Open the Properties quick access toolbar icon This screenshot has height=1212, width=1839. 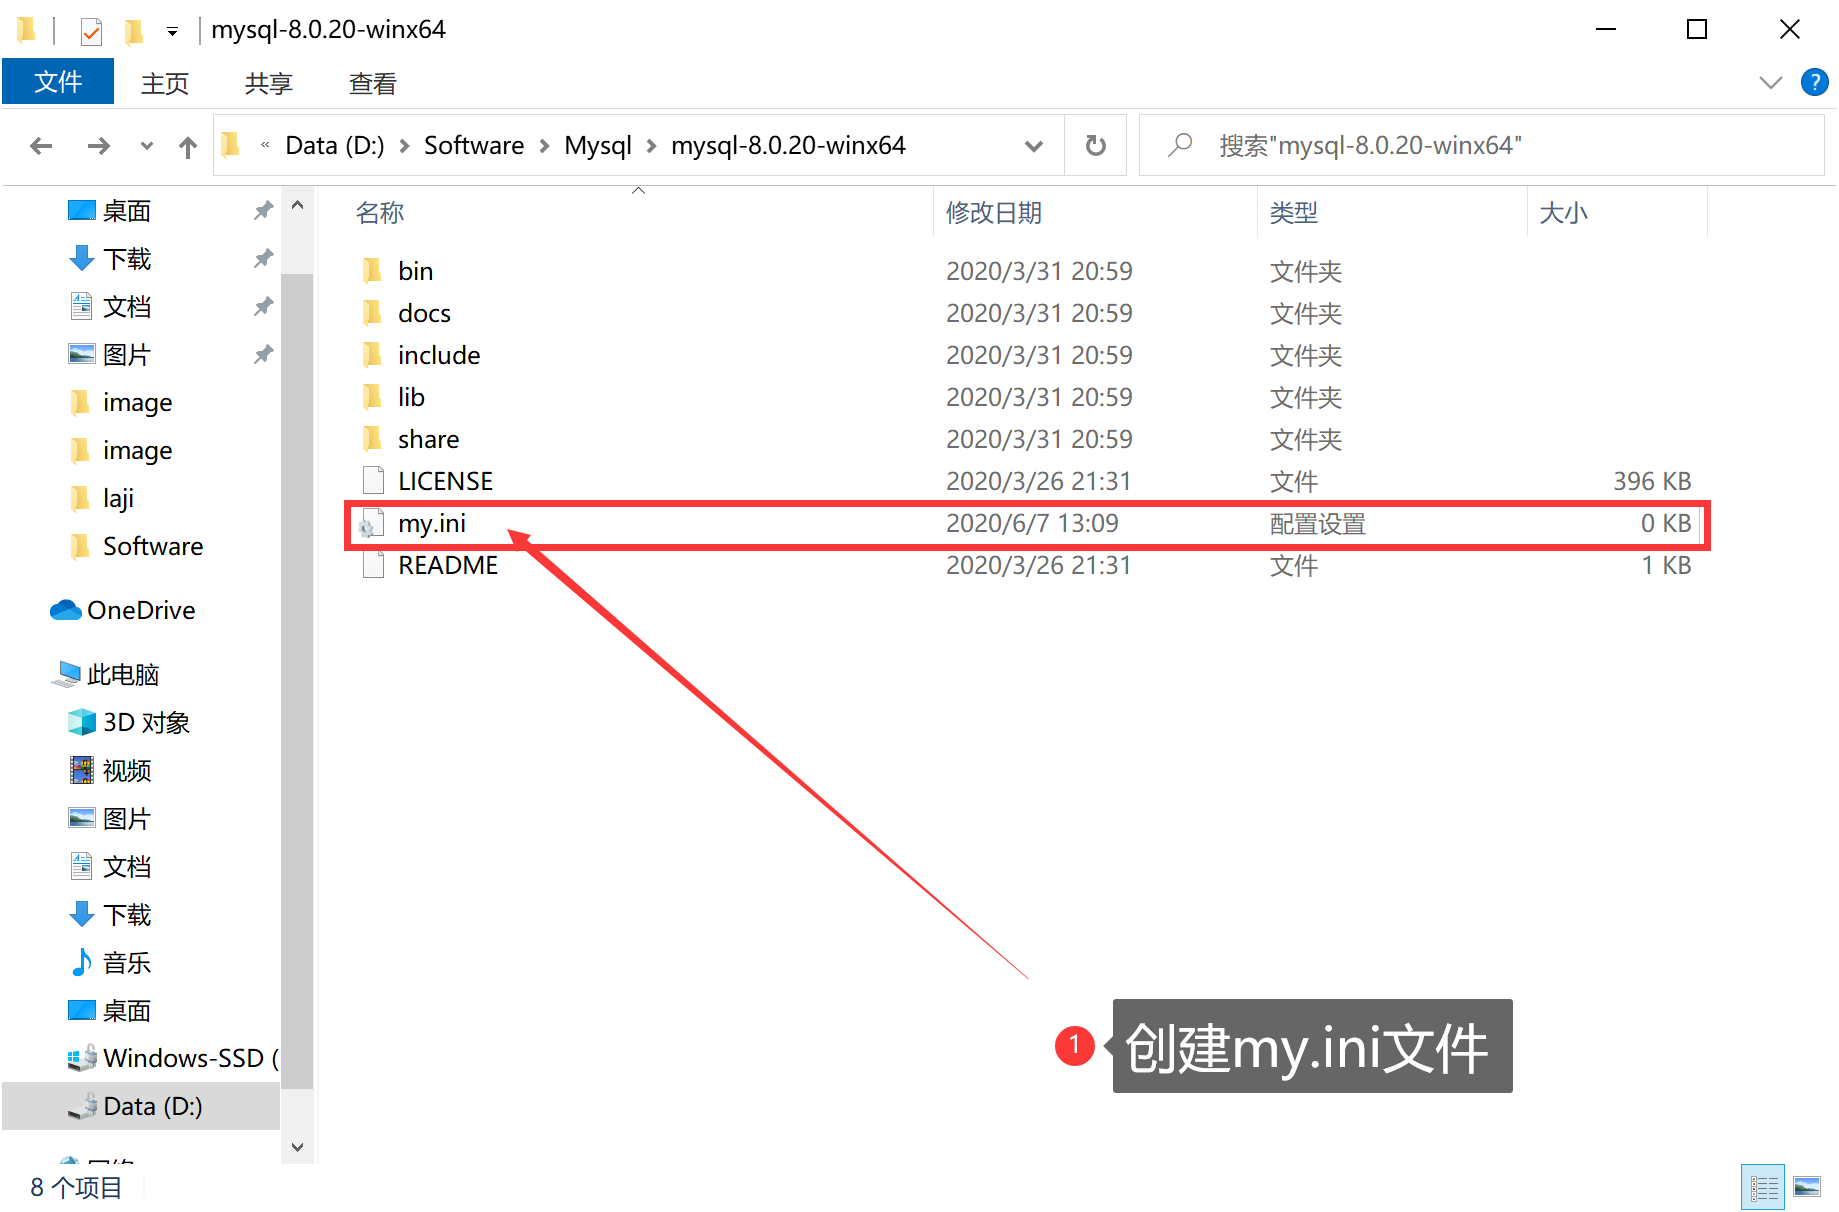pos(91,31)
